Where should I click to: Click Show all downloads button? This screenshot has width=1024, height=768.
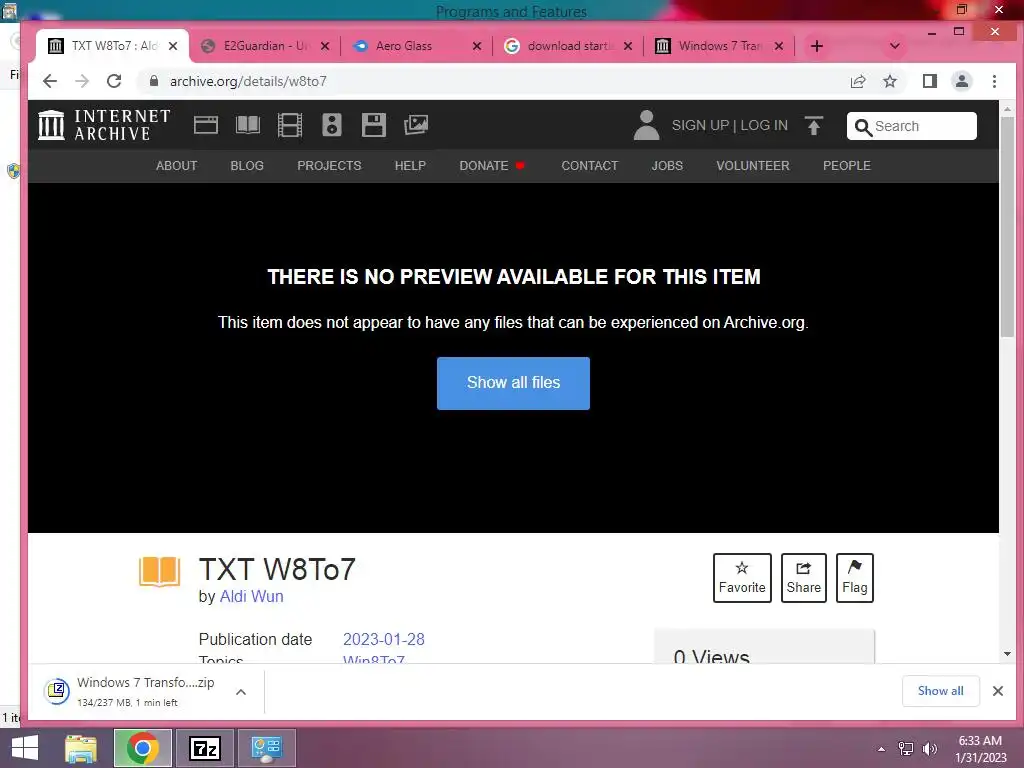[x=940, y=691]
